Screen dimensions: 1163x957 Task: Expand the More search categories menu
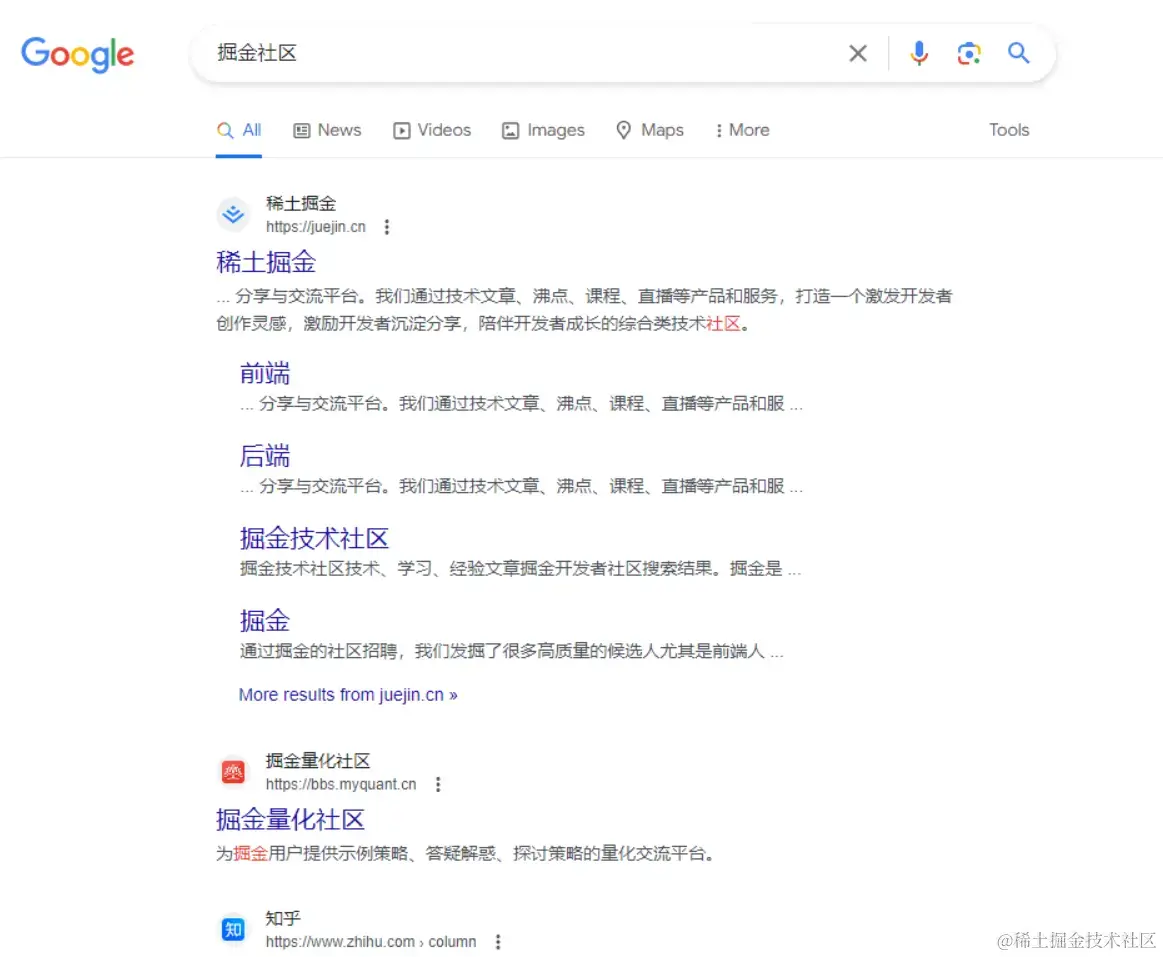742,131
